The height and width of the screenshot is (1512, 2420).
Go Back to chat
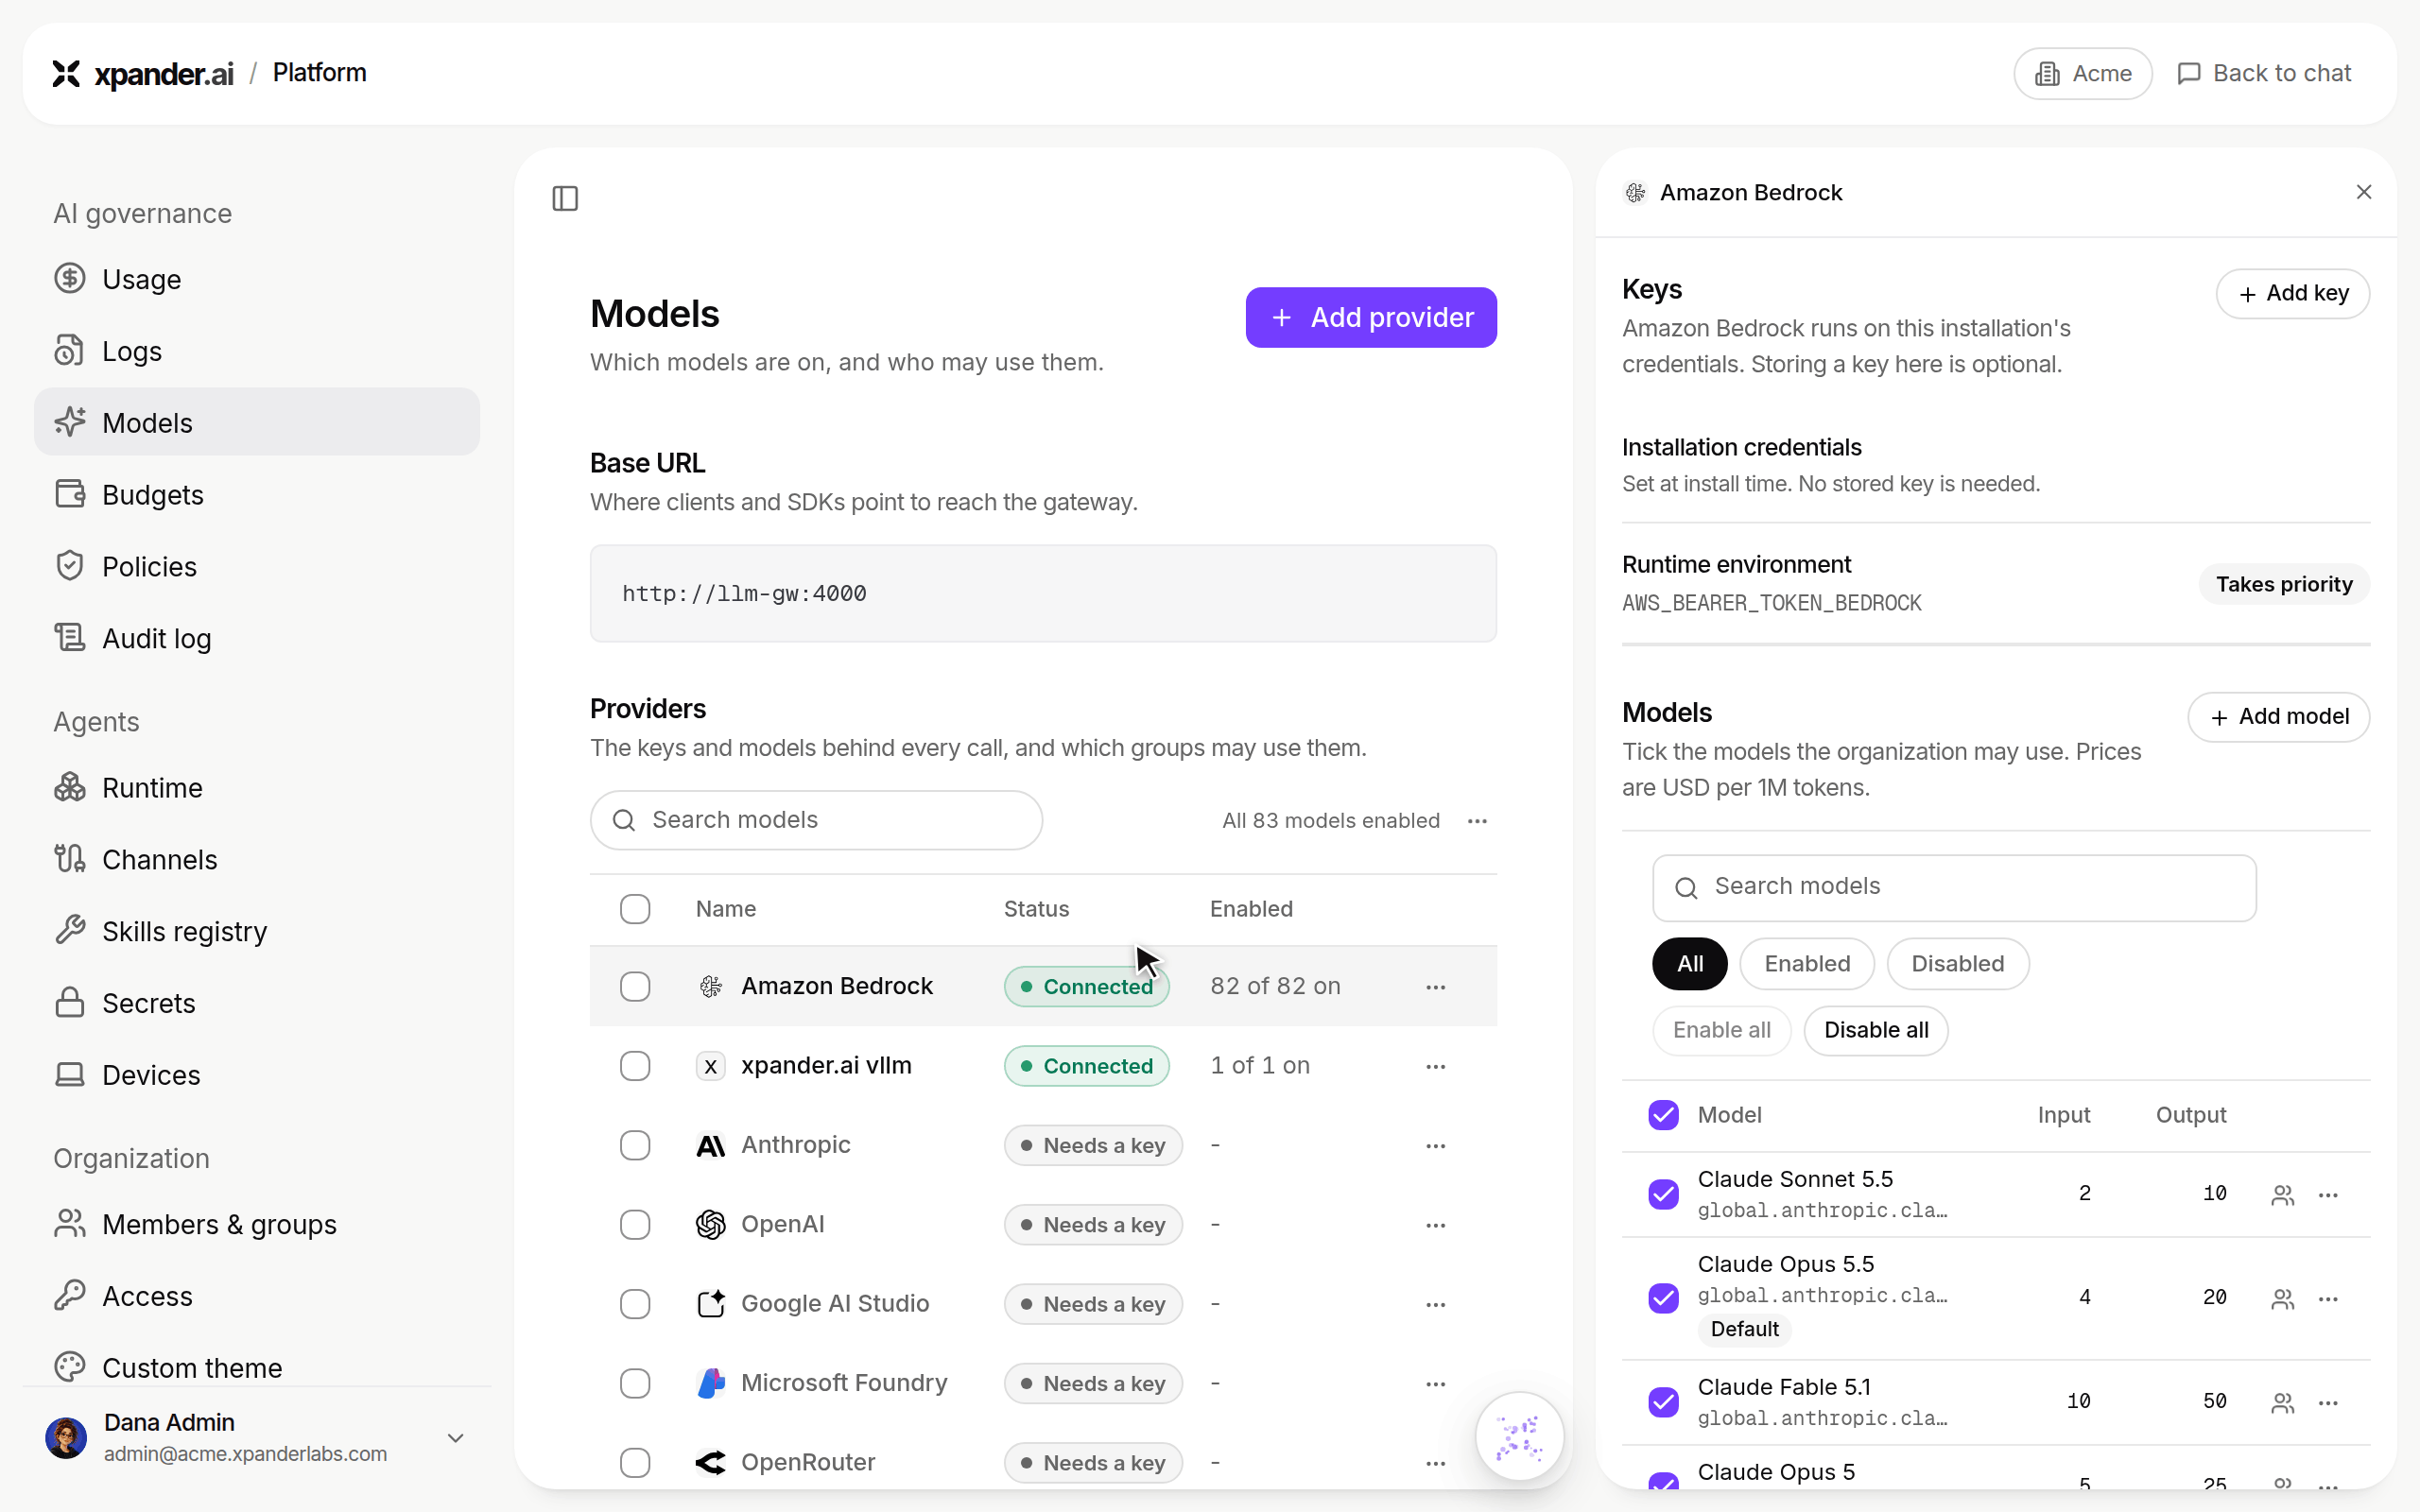coord(2264,73)
